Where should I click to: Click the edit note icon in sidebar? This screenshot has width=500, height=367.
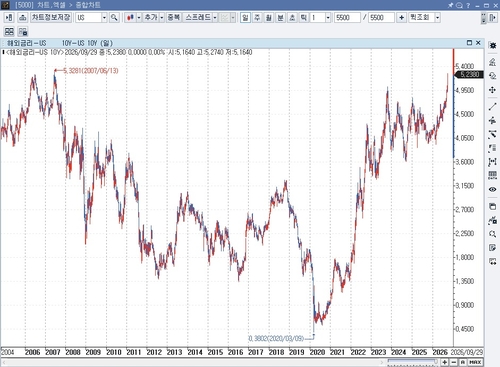pos(492,248)
